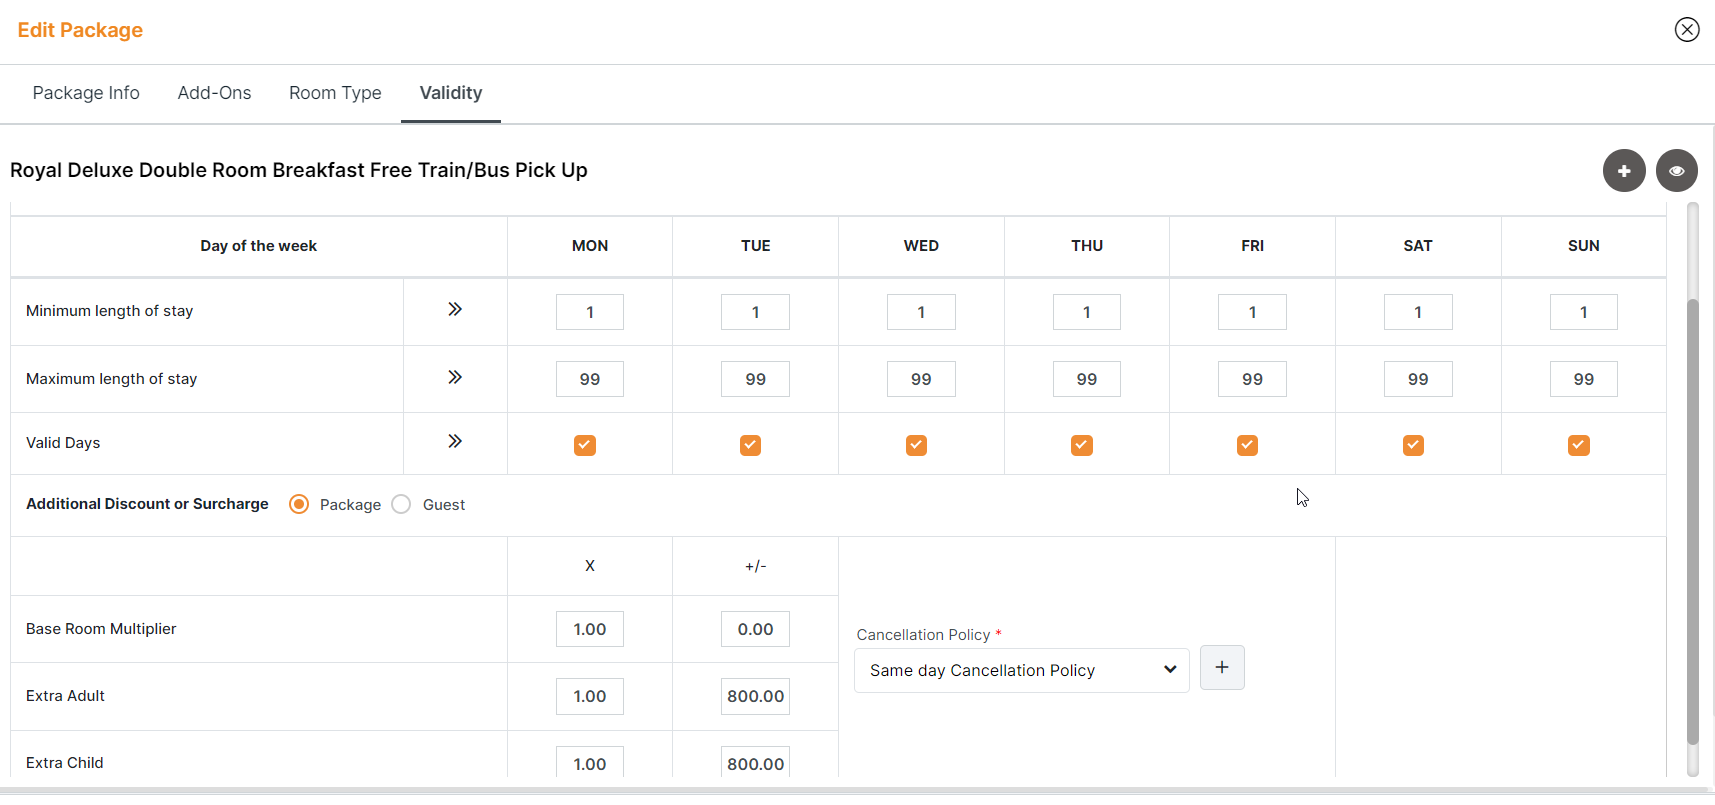Disable Sunday in Valid Days
This screenshot has width=1715, height=805.
(x=1578, y=445)
